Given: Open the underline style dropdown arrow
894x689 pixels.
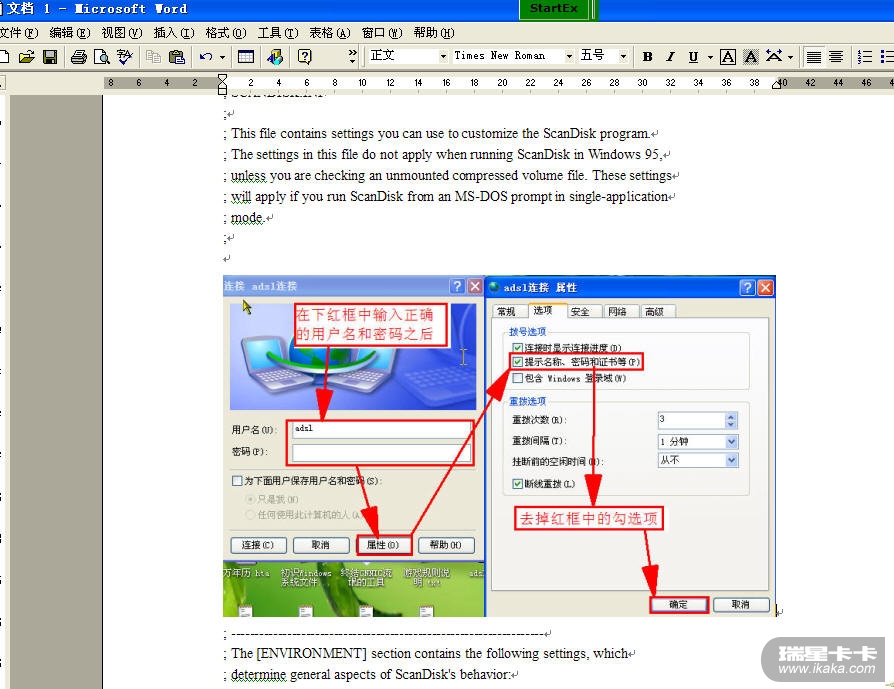Looking at the screenshot, I should coord(710,56).
